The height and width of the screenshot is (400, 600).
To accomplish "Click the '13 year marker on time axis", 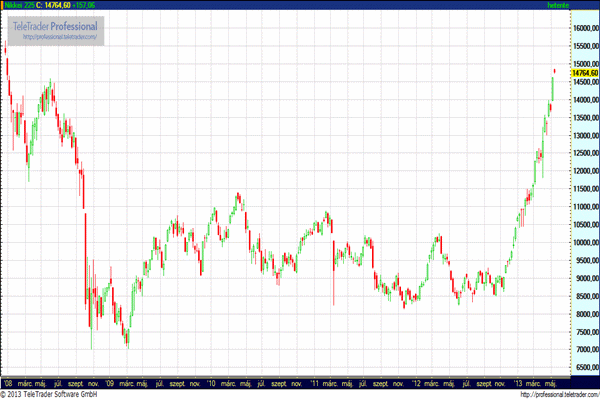I will coord(519,382).
